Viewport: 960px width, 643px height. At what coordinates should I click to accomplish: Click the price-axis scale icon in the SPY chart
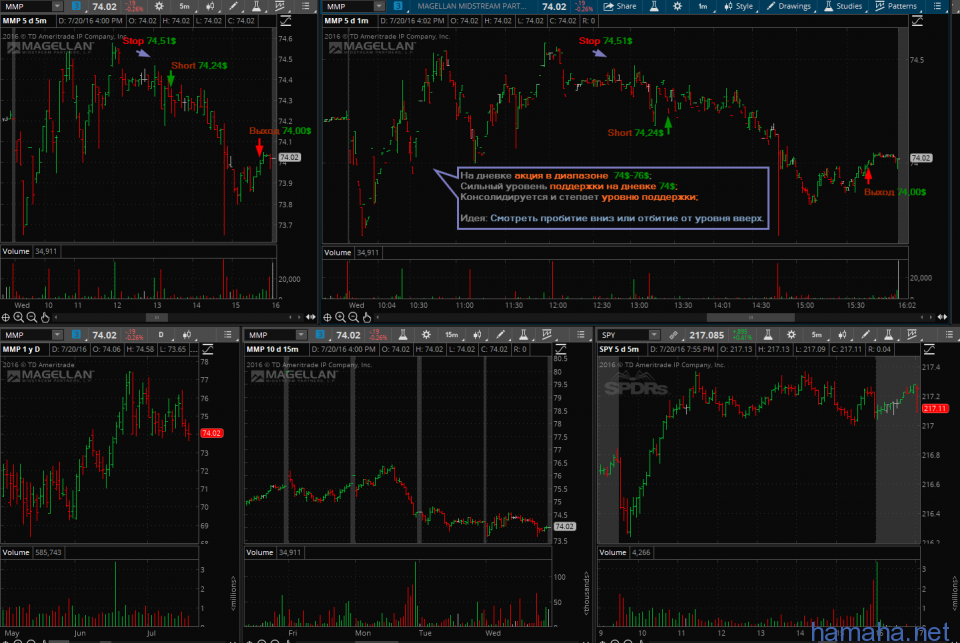click(x=929, y=349)
